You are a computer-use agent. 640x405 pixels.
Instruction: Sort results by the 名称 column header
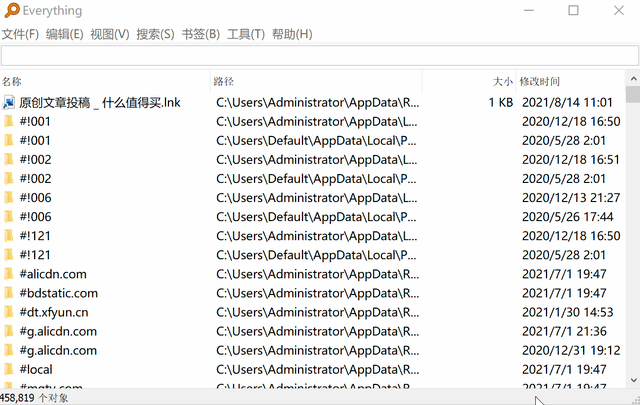click(105, 81)
